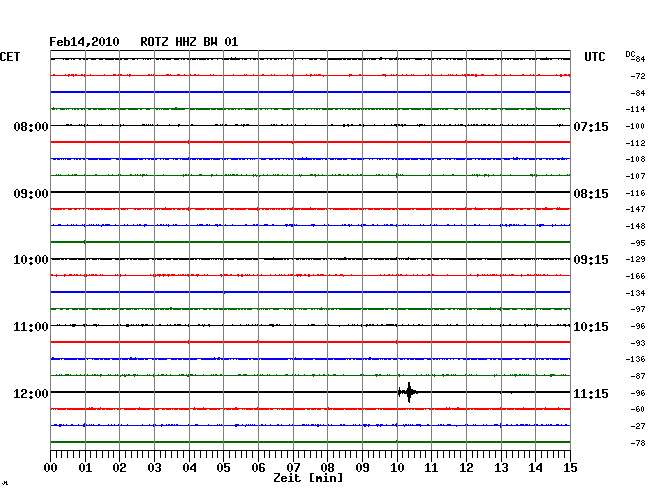Screen dimensions: 650x494
Task: Click the seismic event burst on the 12:00 trace
Action: (x=408, y=392)
